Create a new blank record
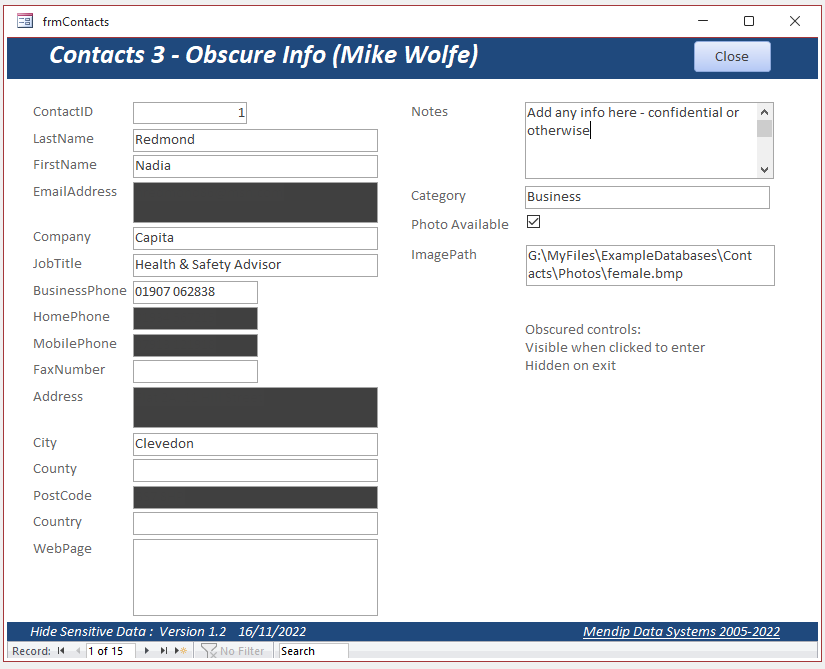 [181, 651]
